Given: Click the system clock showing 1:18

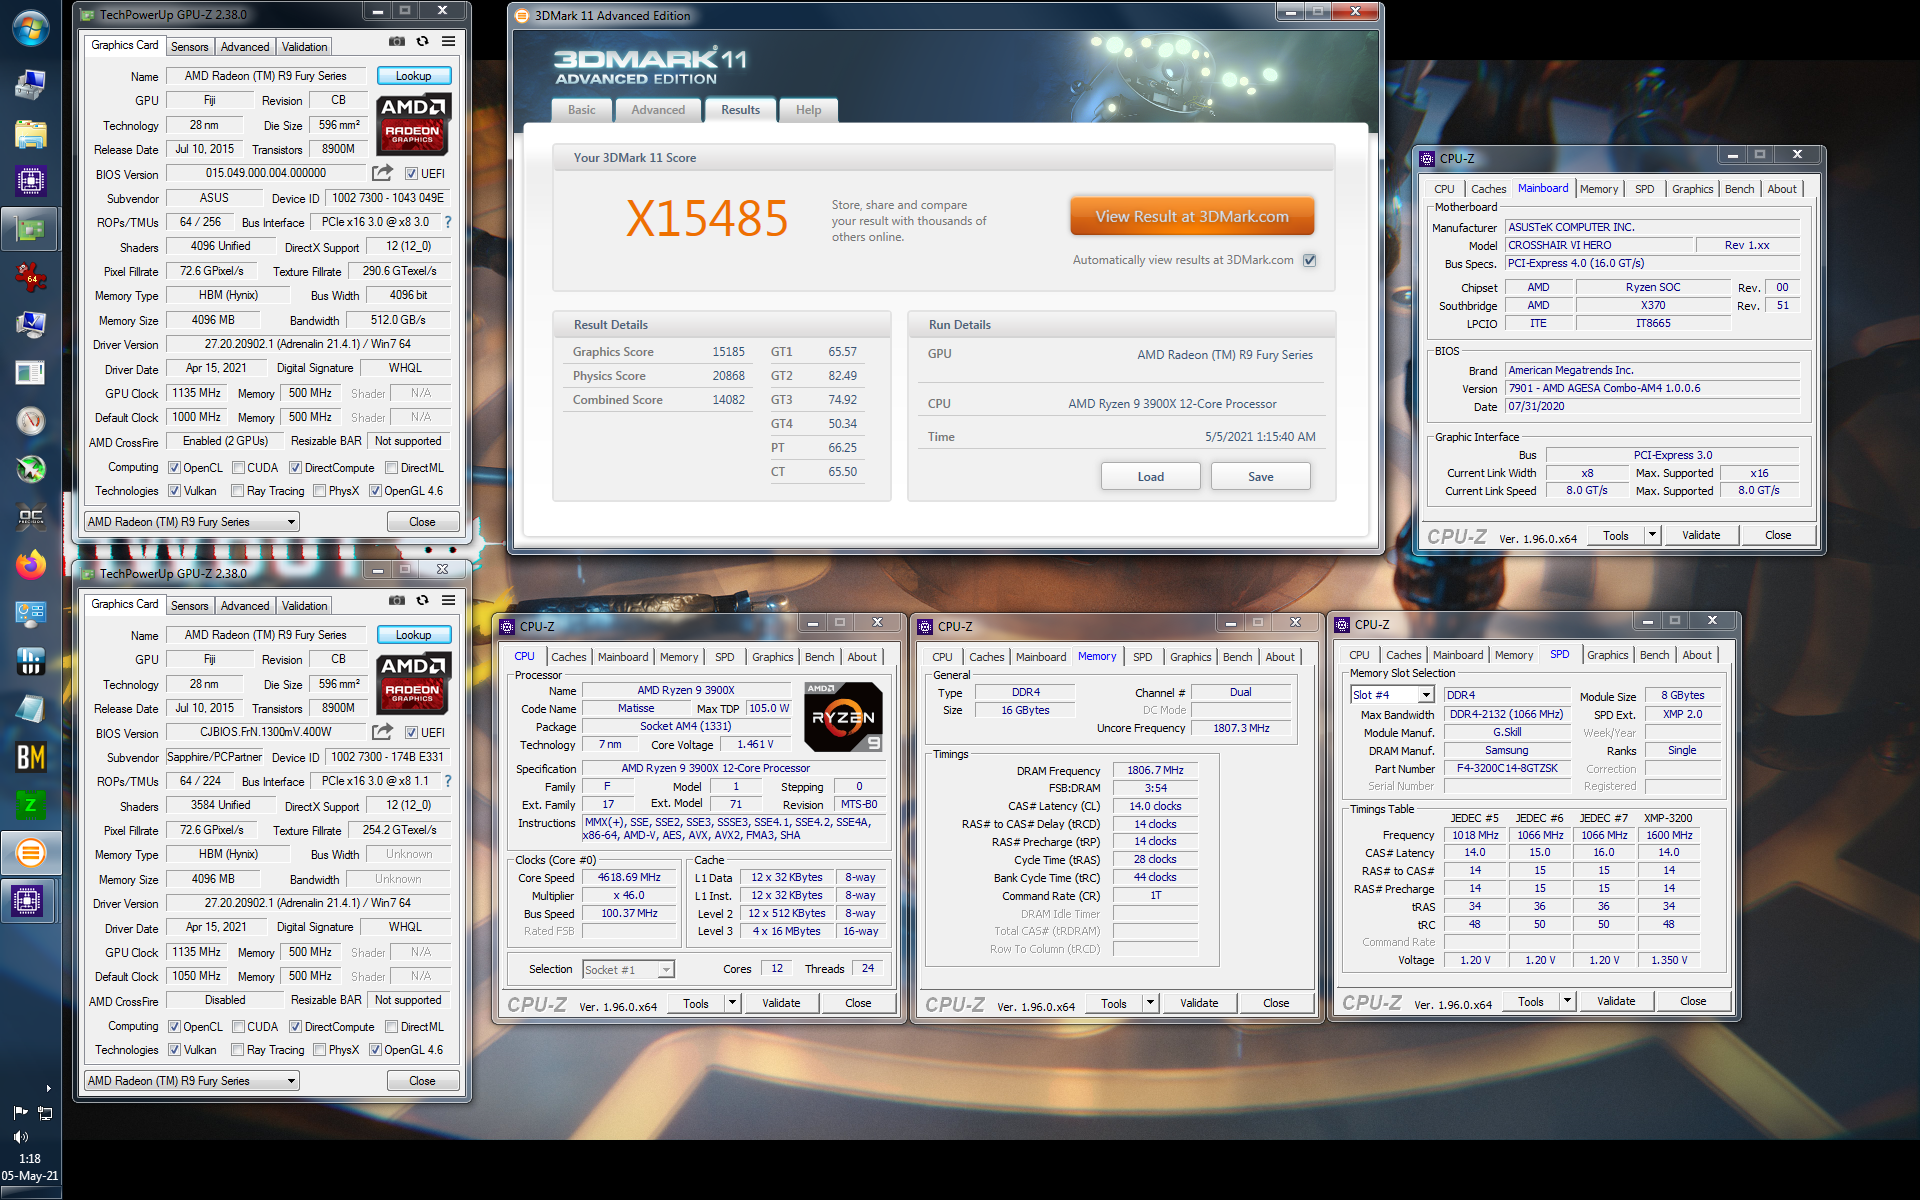Looking at the screenshot, I should point(30,1159).
